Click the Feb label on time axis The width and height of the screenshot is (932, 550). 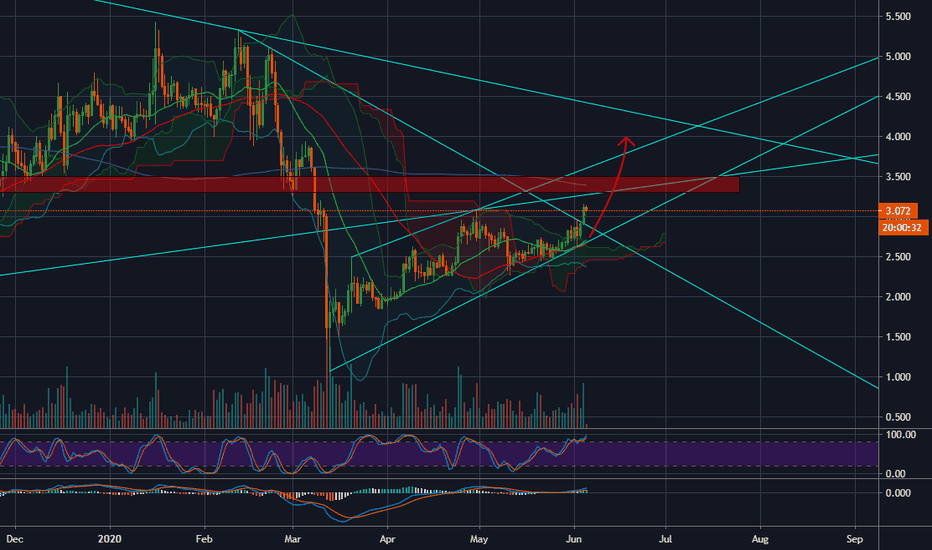click(204, 539)
